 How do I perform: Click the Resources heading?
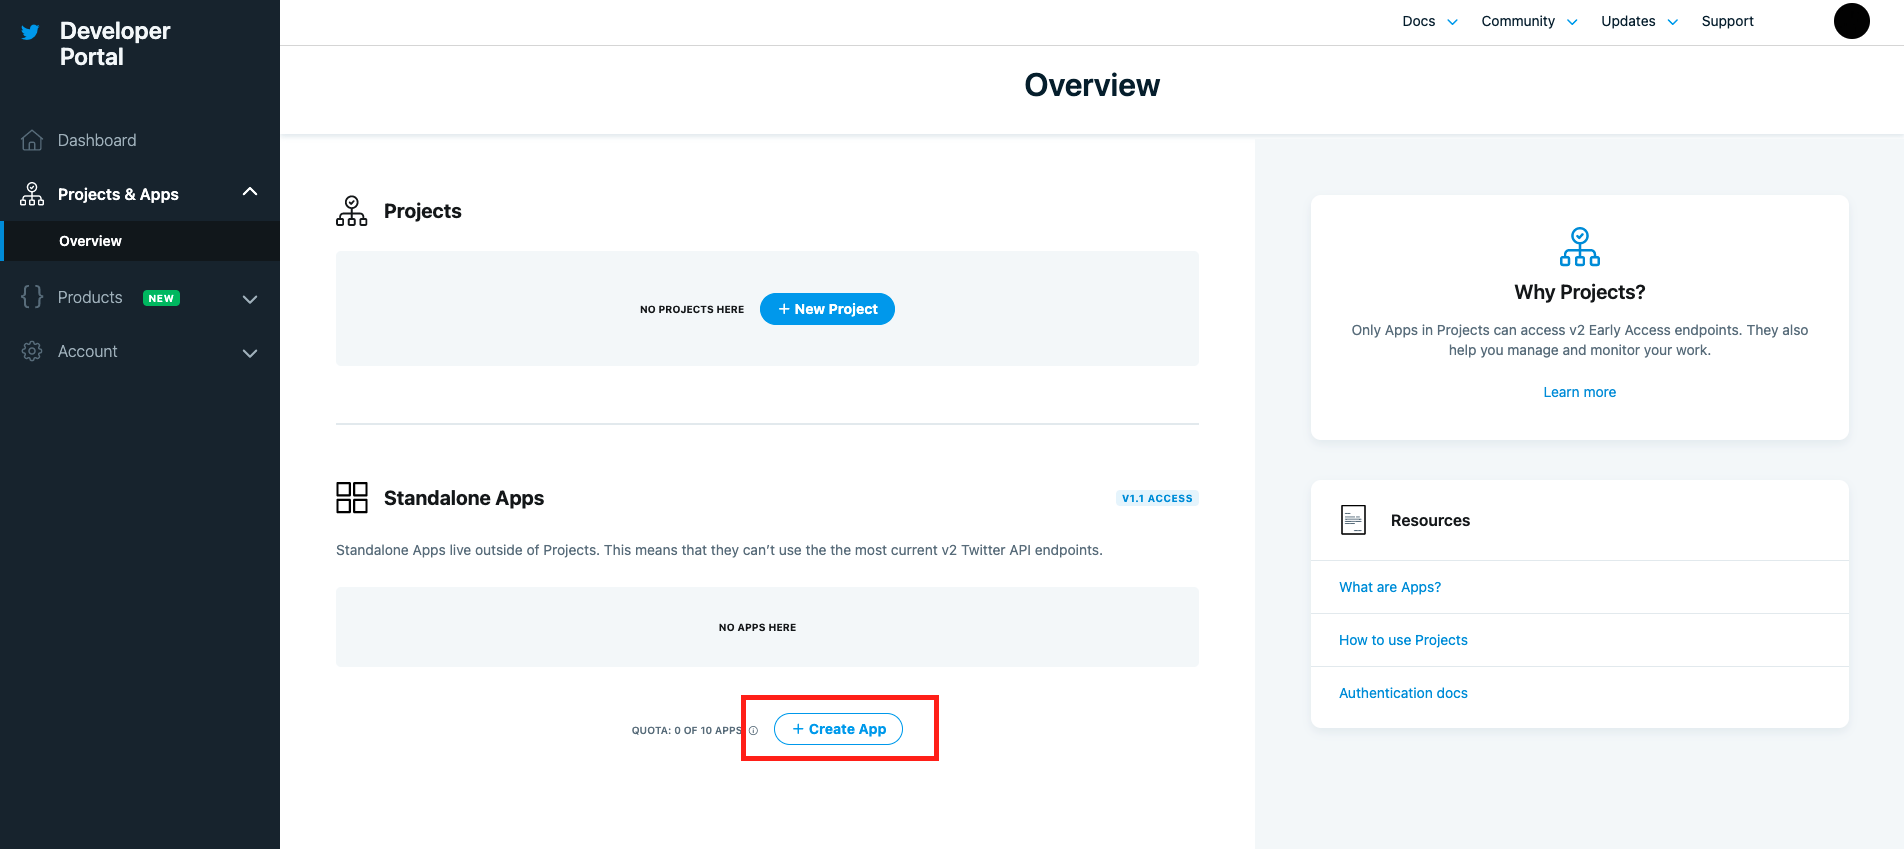[1430, 520]
